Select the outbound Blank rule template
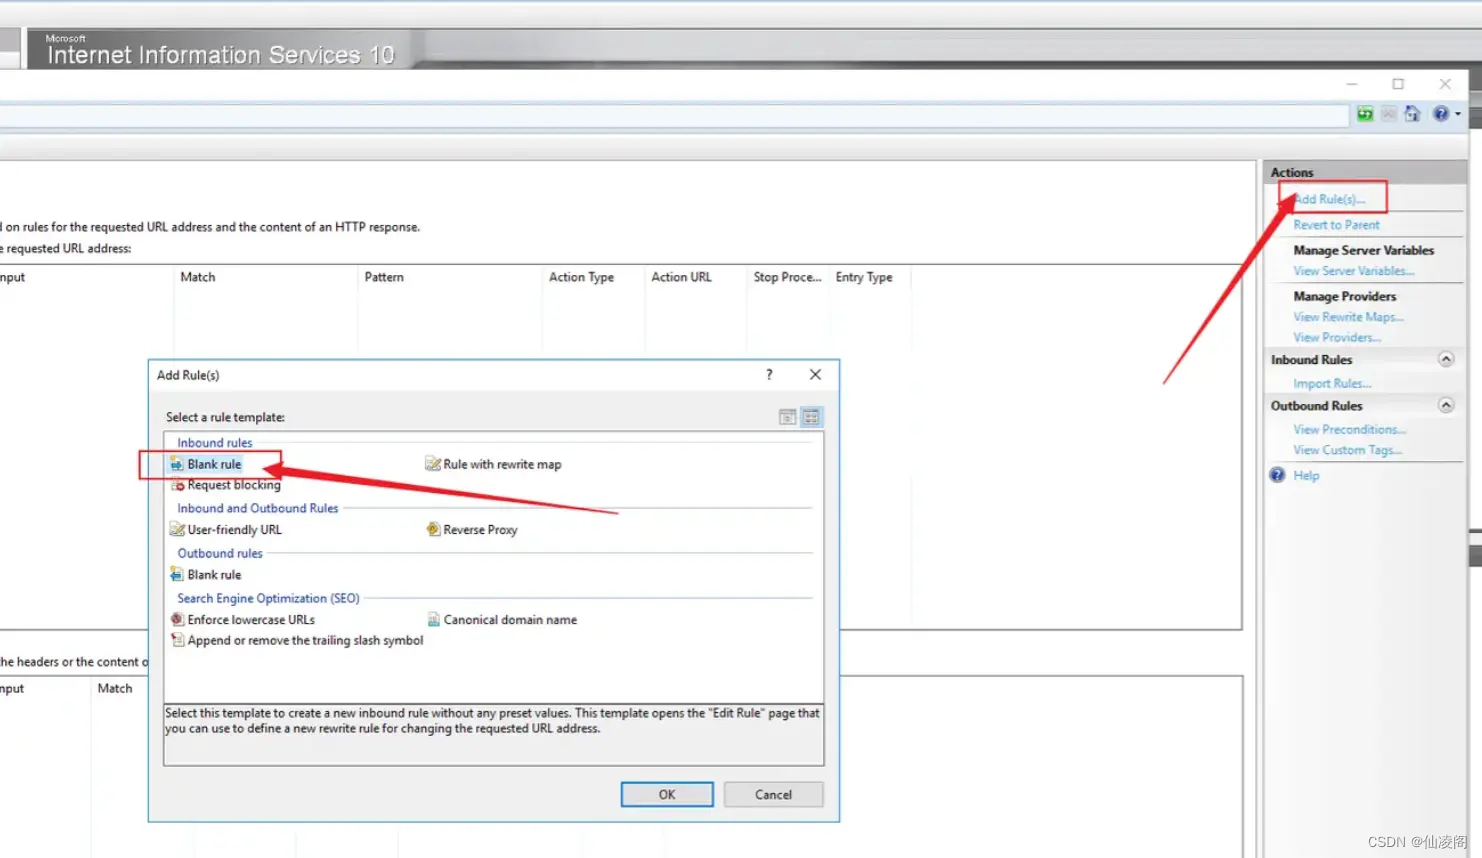 click(x=206, y=575)
